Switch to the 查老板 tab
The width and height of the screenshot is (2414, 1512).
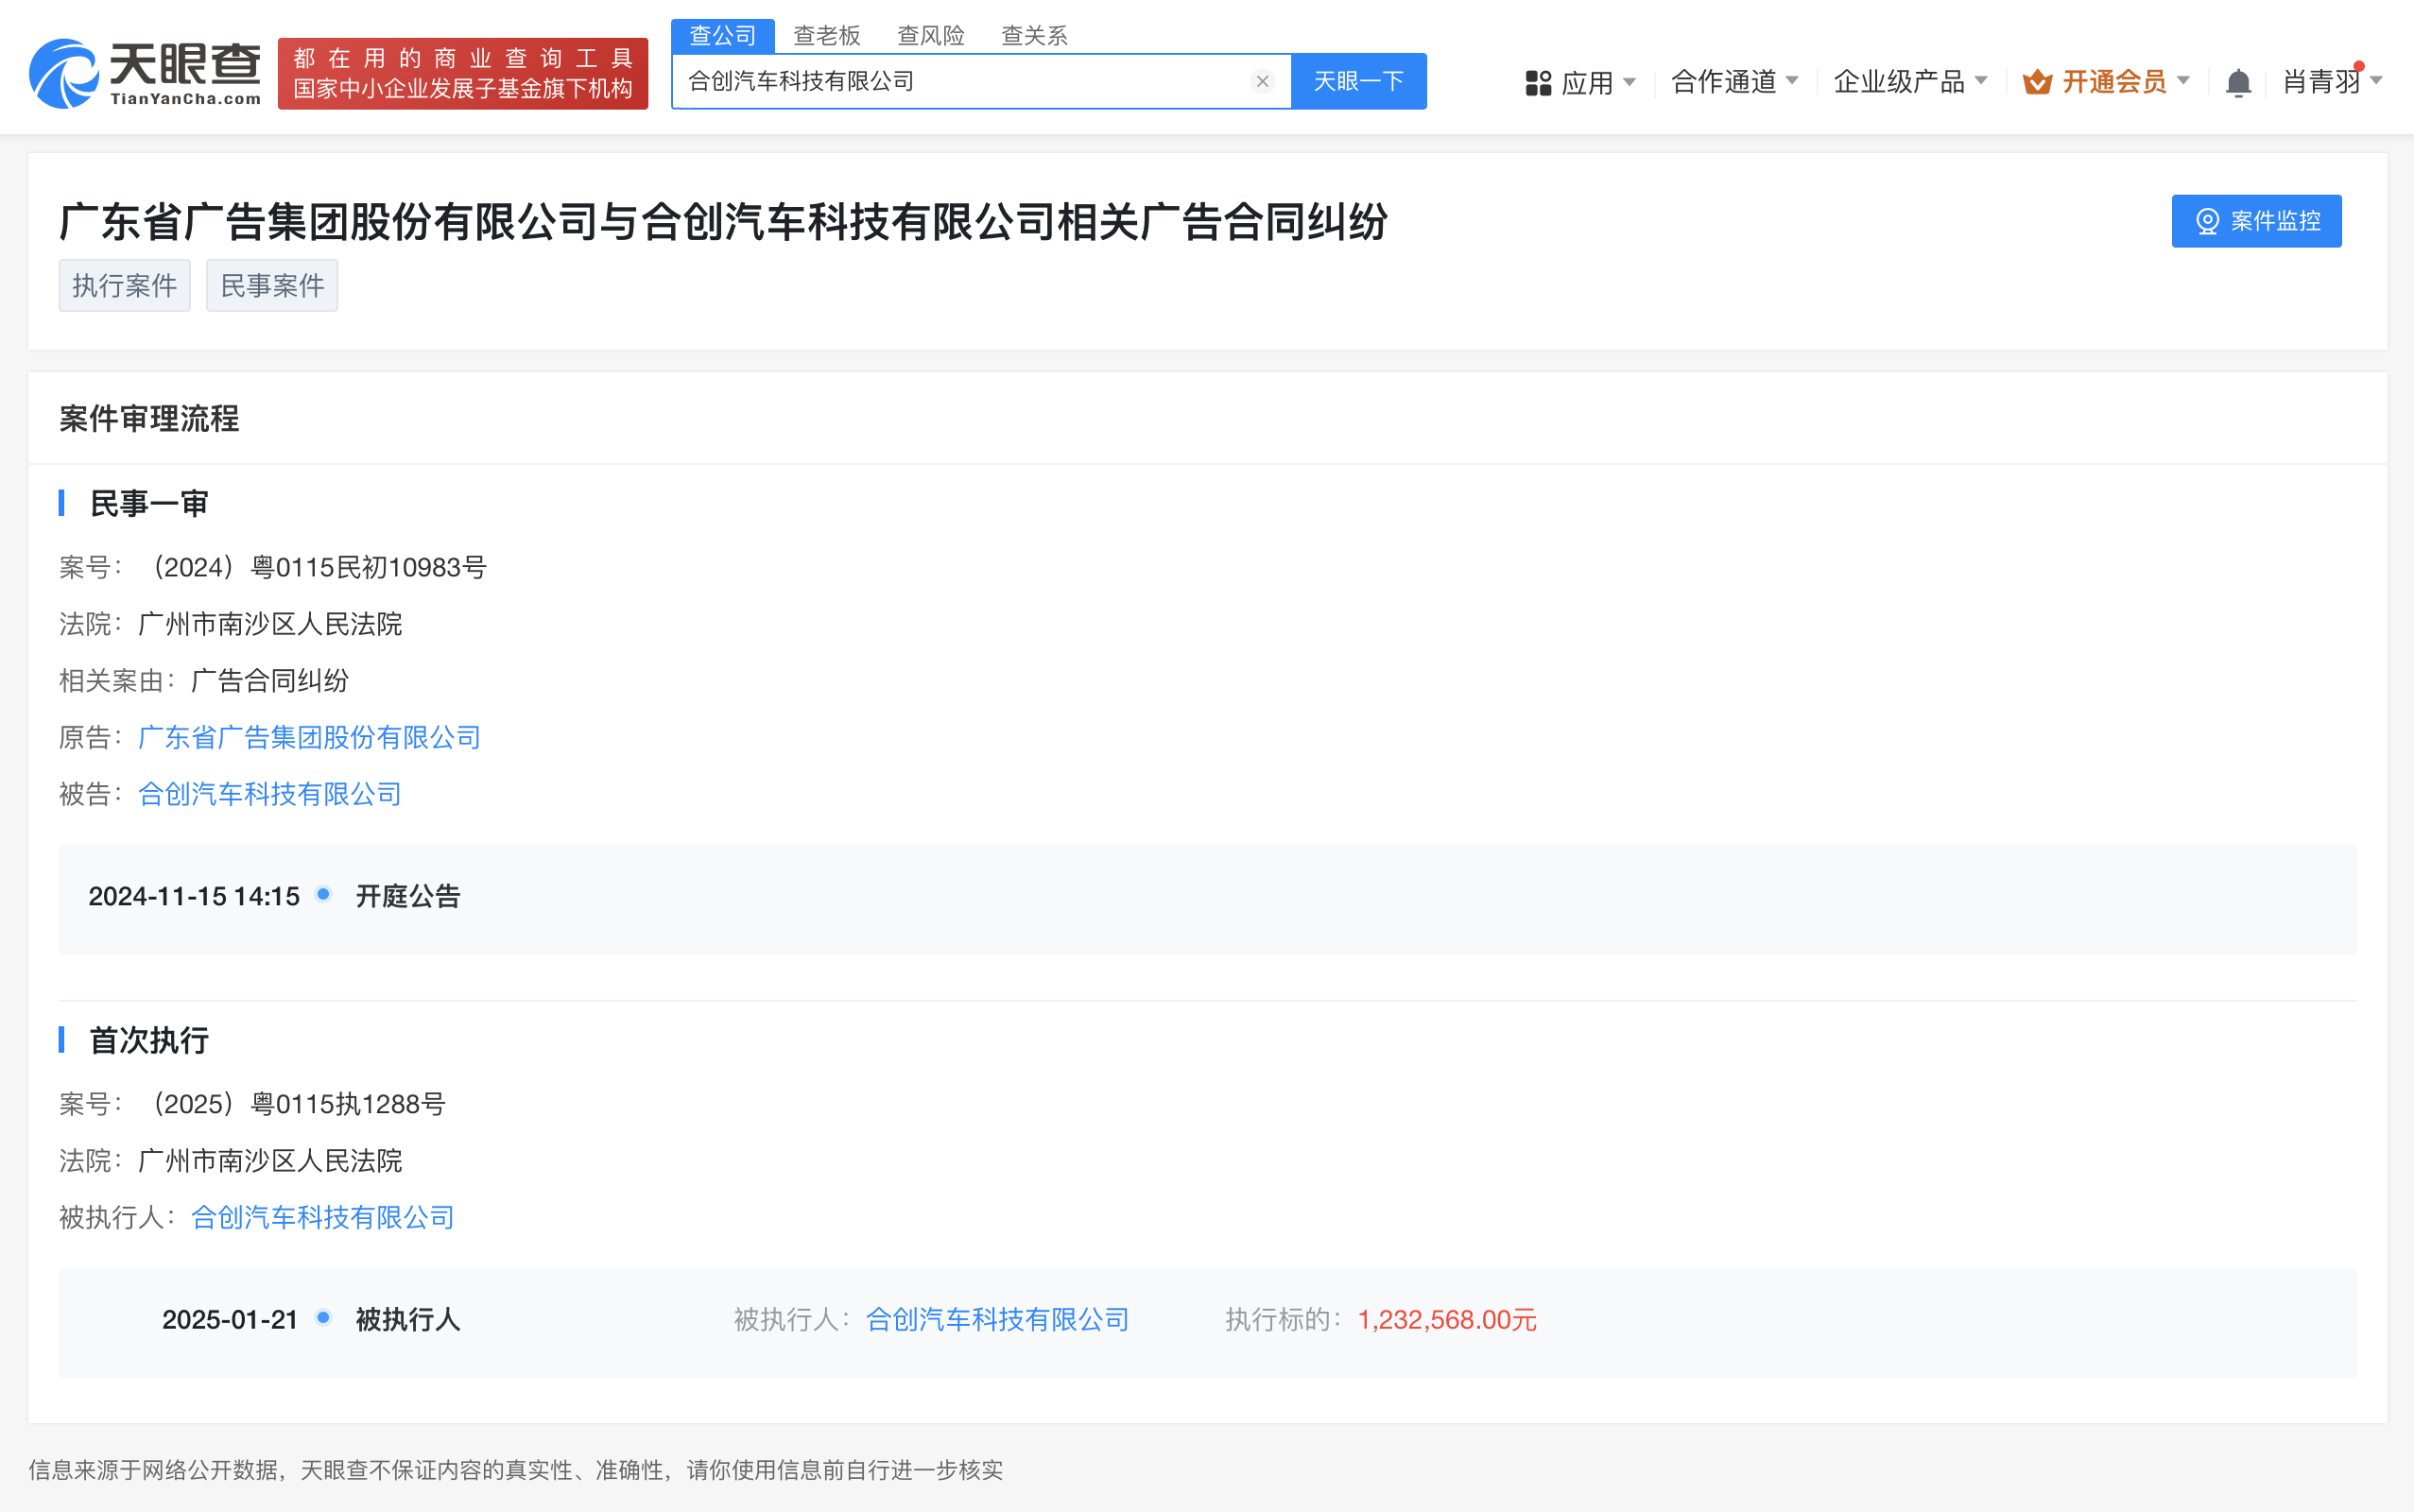click(x=826, y=36)
